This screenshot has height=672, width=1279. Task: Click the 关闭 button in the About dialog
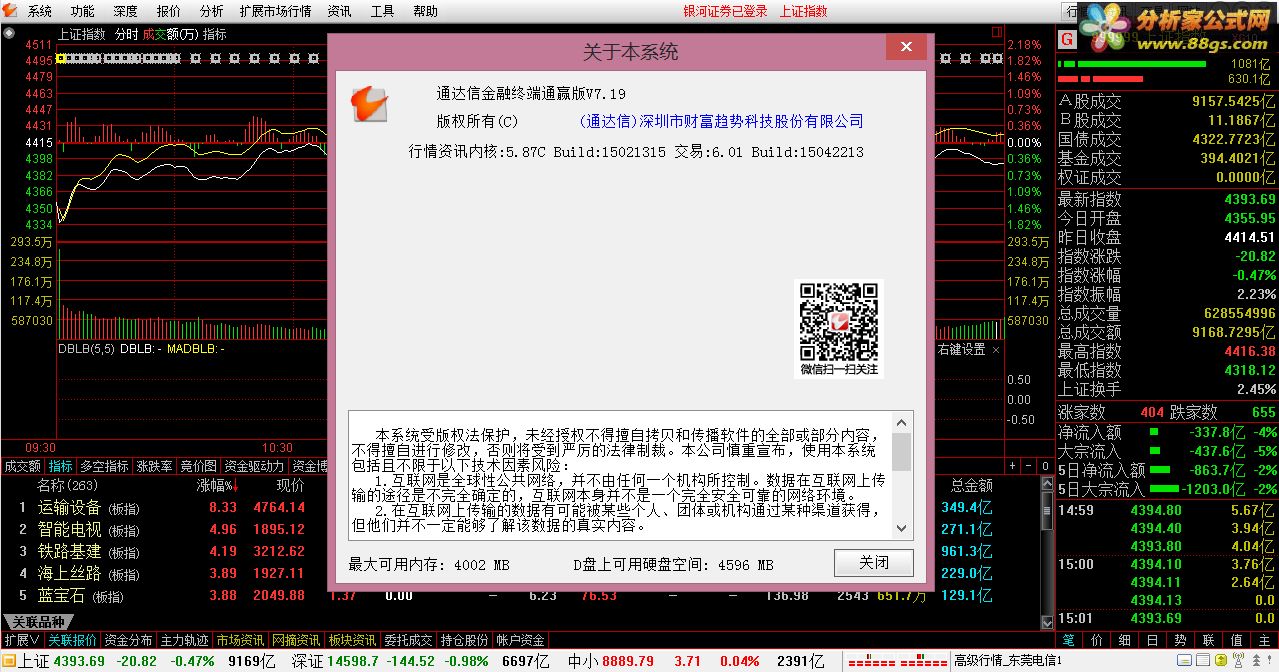874,563
